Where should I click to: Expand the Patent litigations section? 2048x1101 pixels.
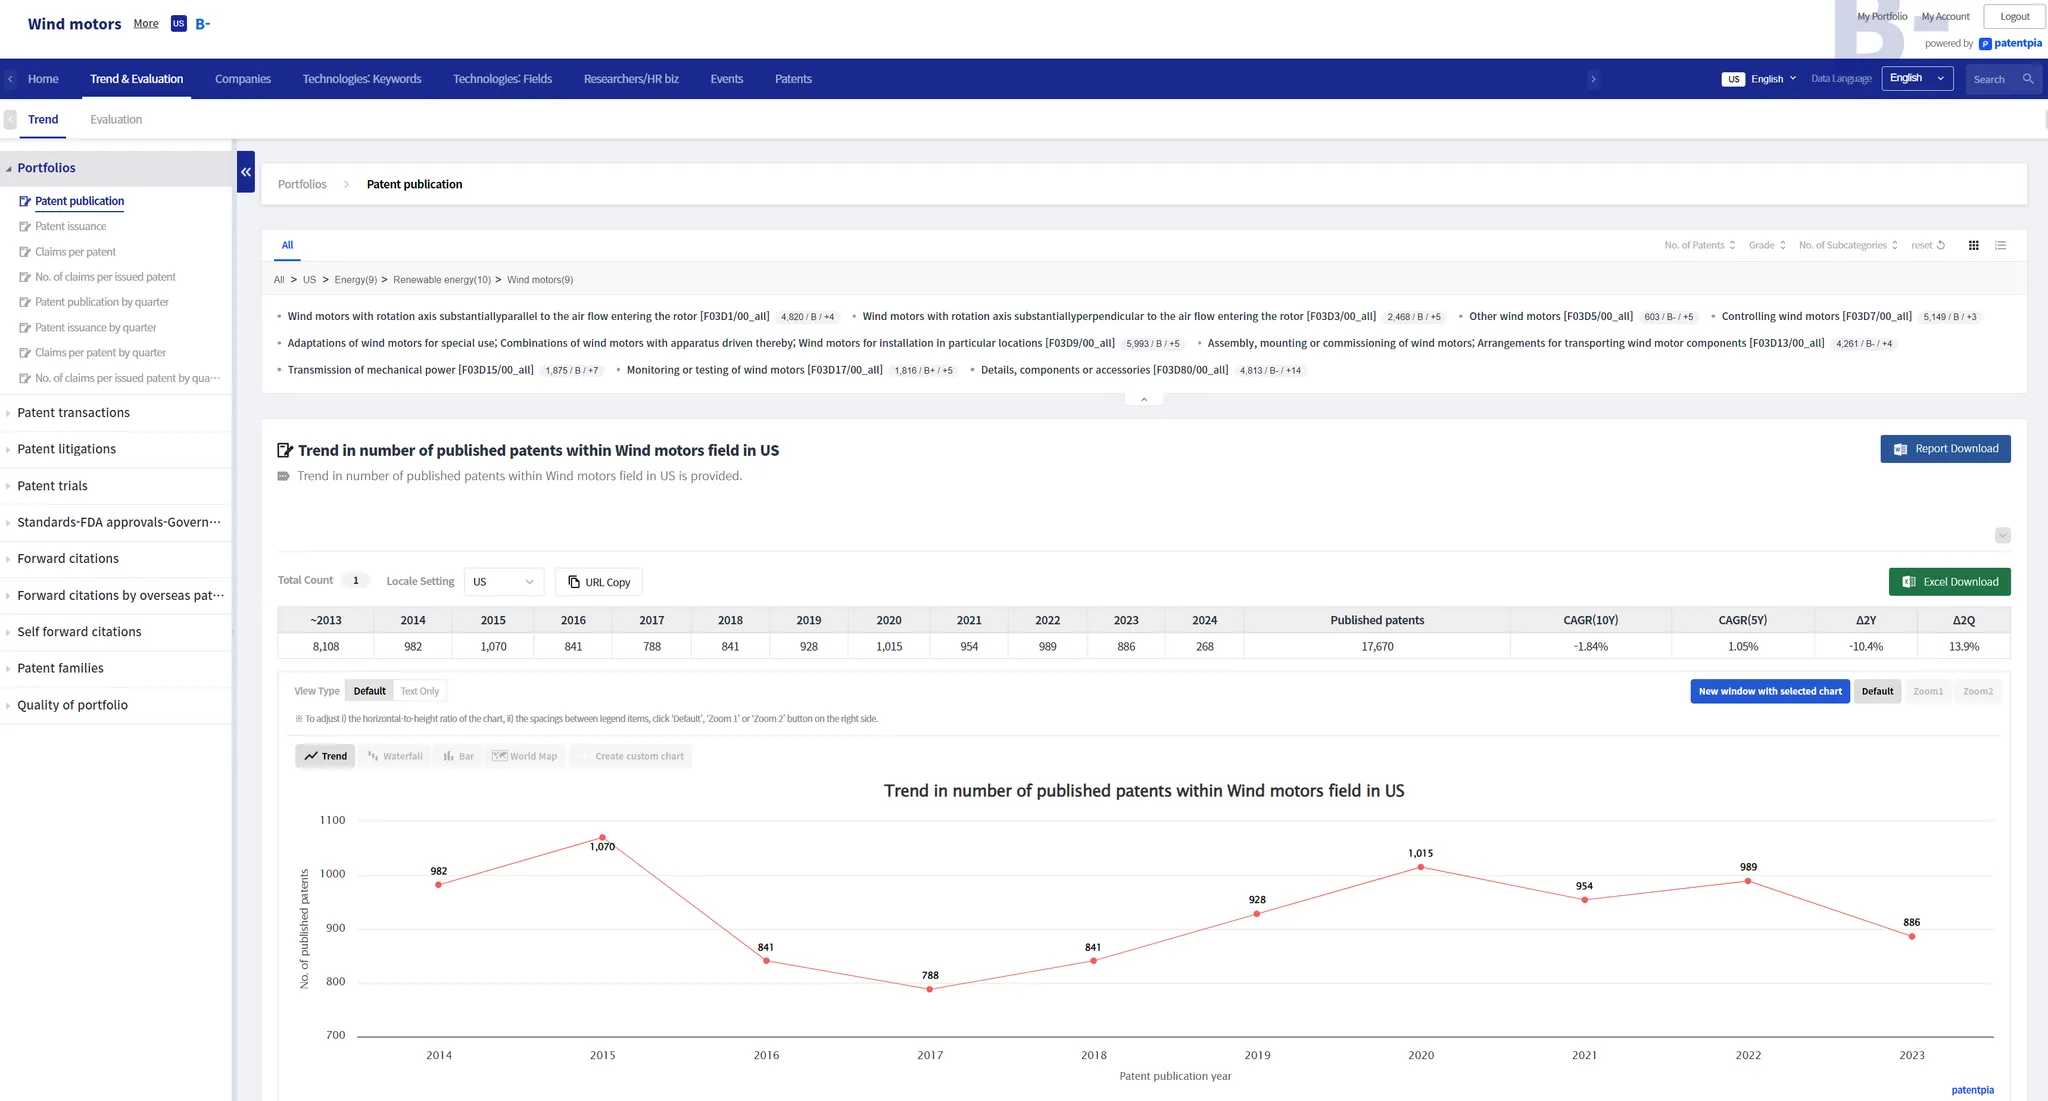pyautogui.click(x=67, y=449)
